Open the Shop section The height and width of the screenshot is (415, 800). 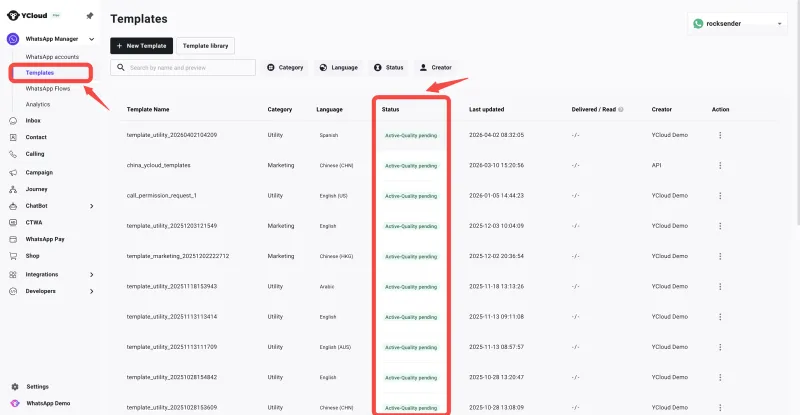33,256
